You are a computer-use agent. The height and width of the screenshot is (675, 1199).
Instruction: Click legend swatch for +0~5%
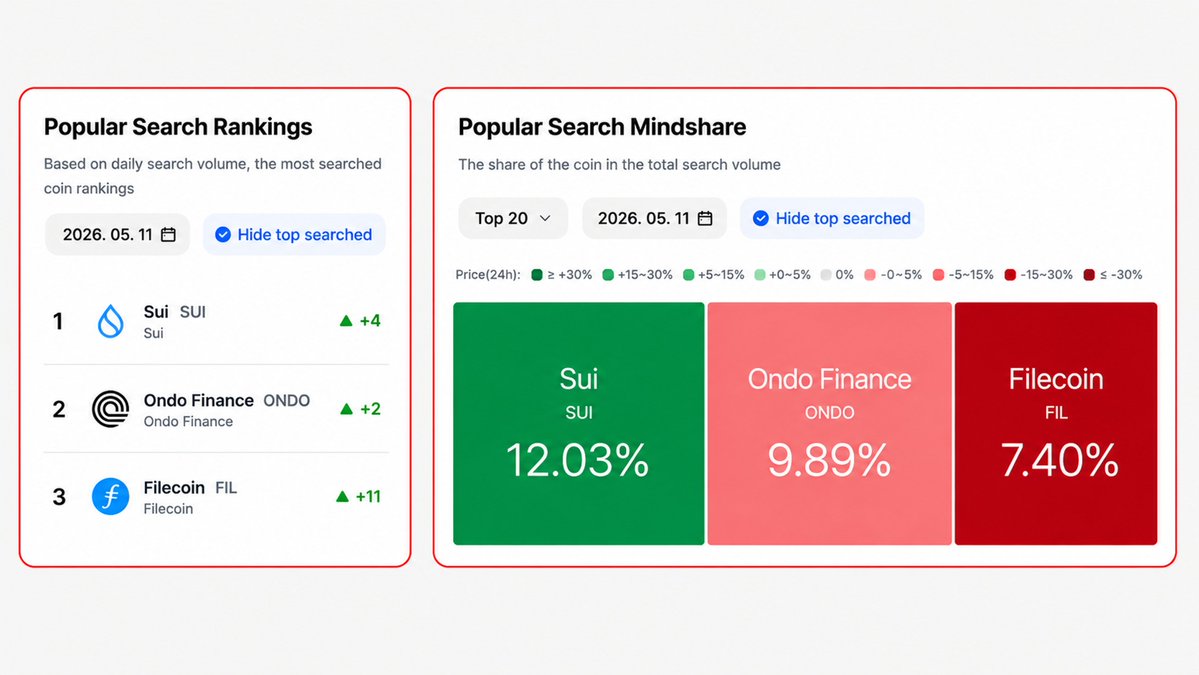click(x=759, y=275)
